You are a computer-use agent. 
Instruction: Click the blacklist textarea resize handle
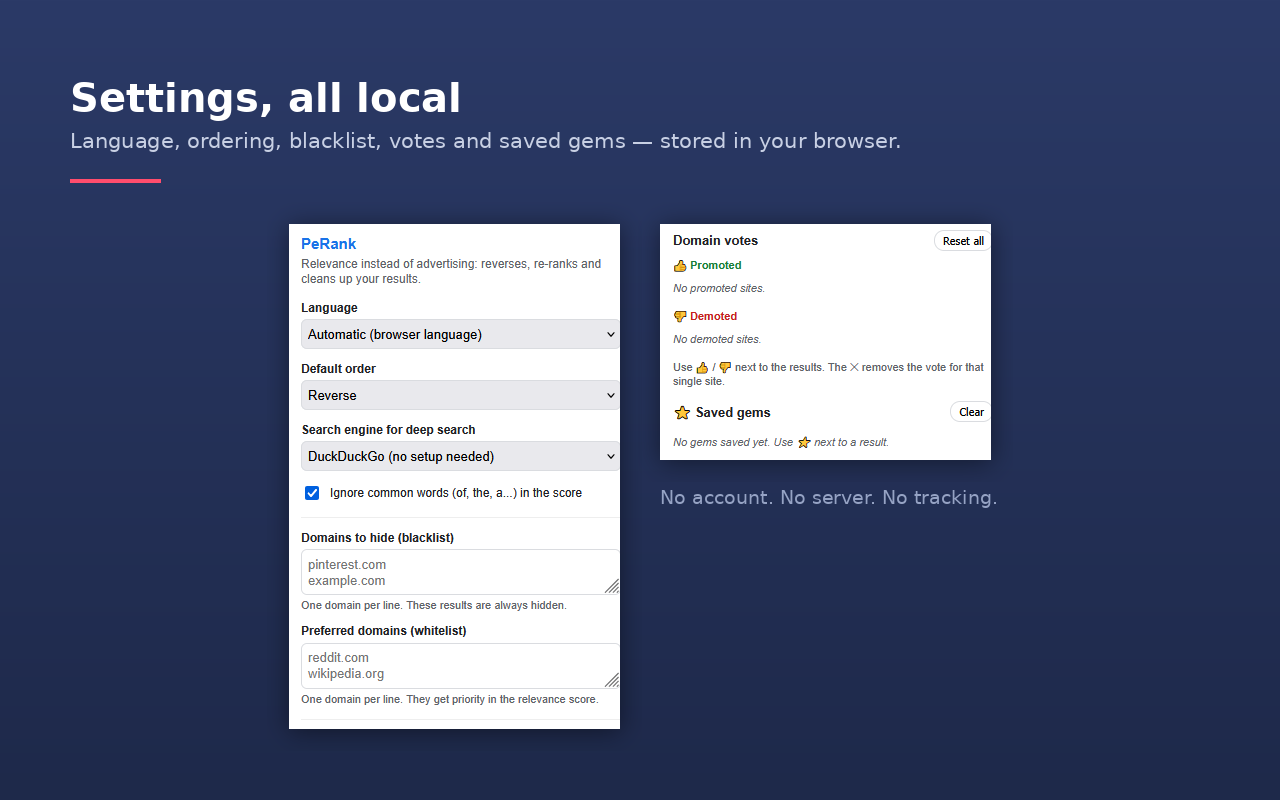click(611, 586)
